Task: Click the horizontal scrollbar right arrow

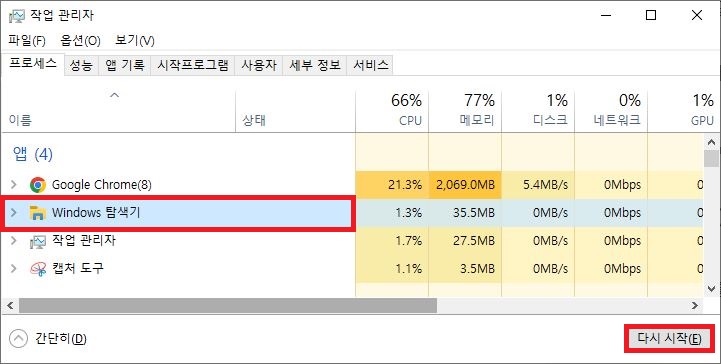Action: [x=695, y=305]
